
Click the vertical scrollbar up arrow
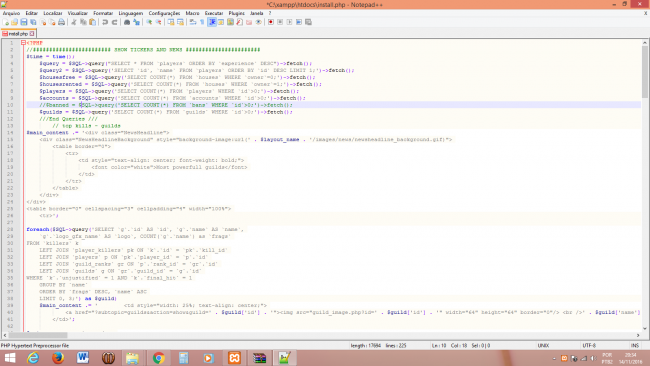(x=645, y=42)
